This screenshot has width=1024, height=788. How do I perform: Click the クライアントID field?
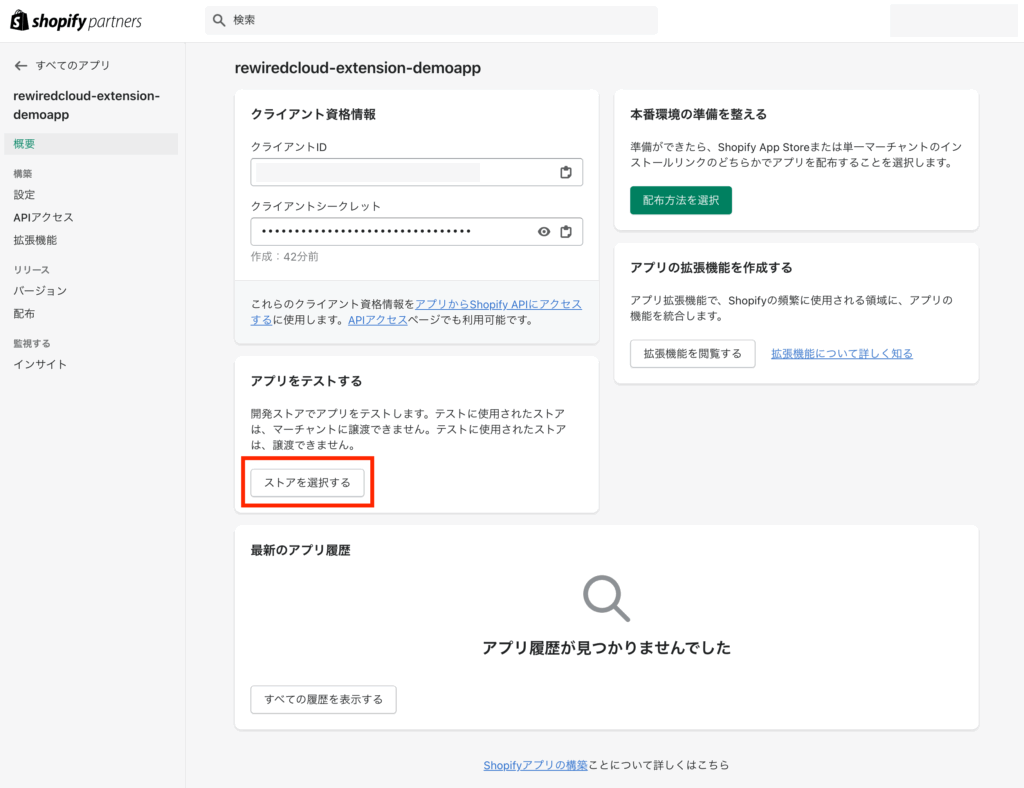pos(417,172)
